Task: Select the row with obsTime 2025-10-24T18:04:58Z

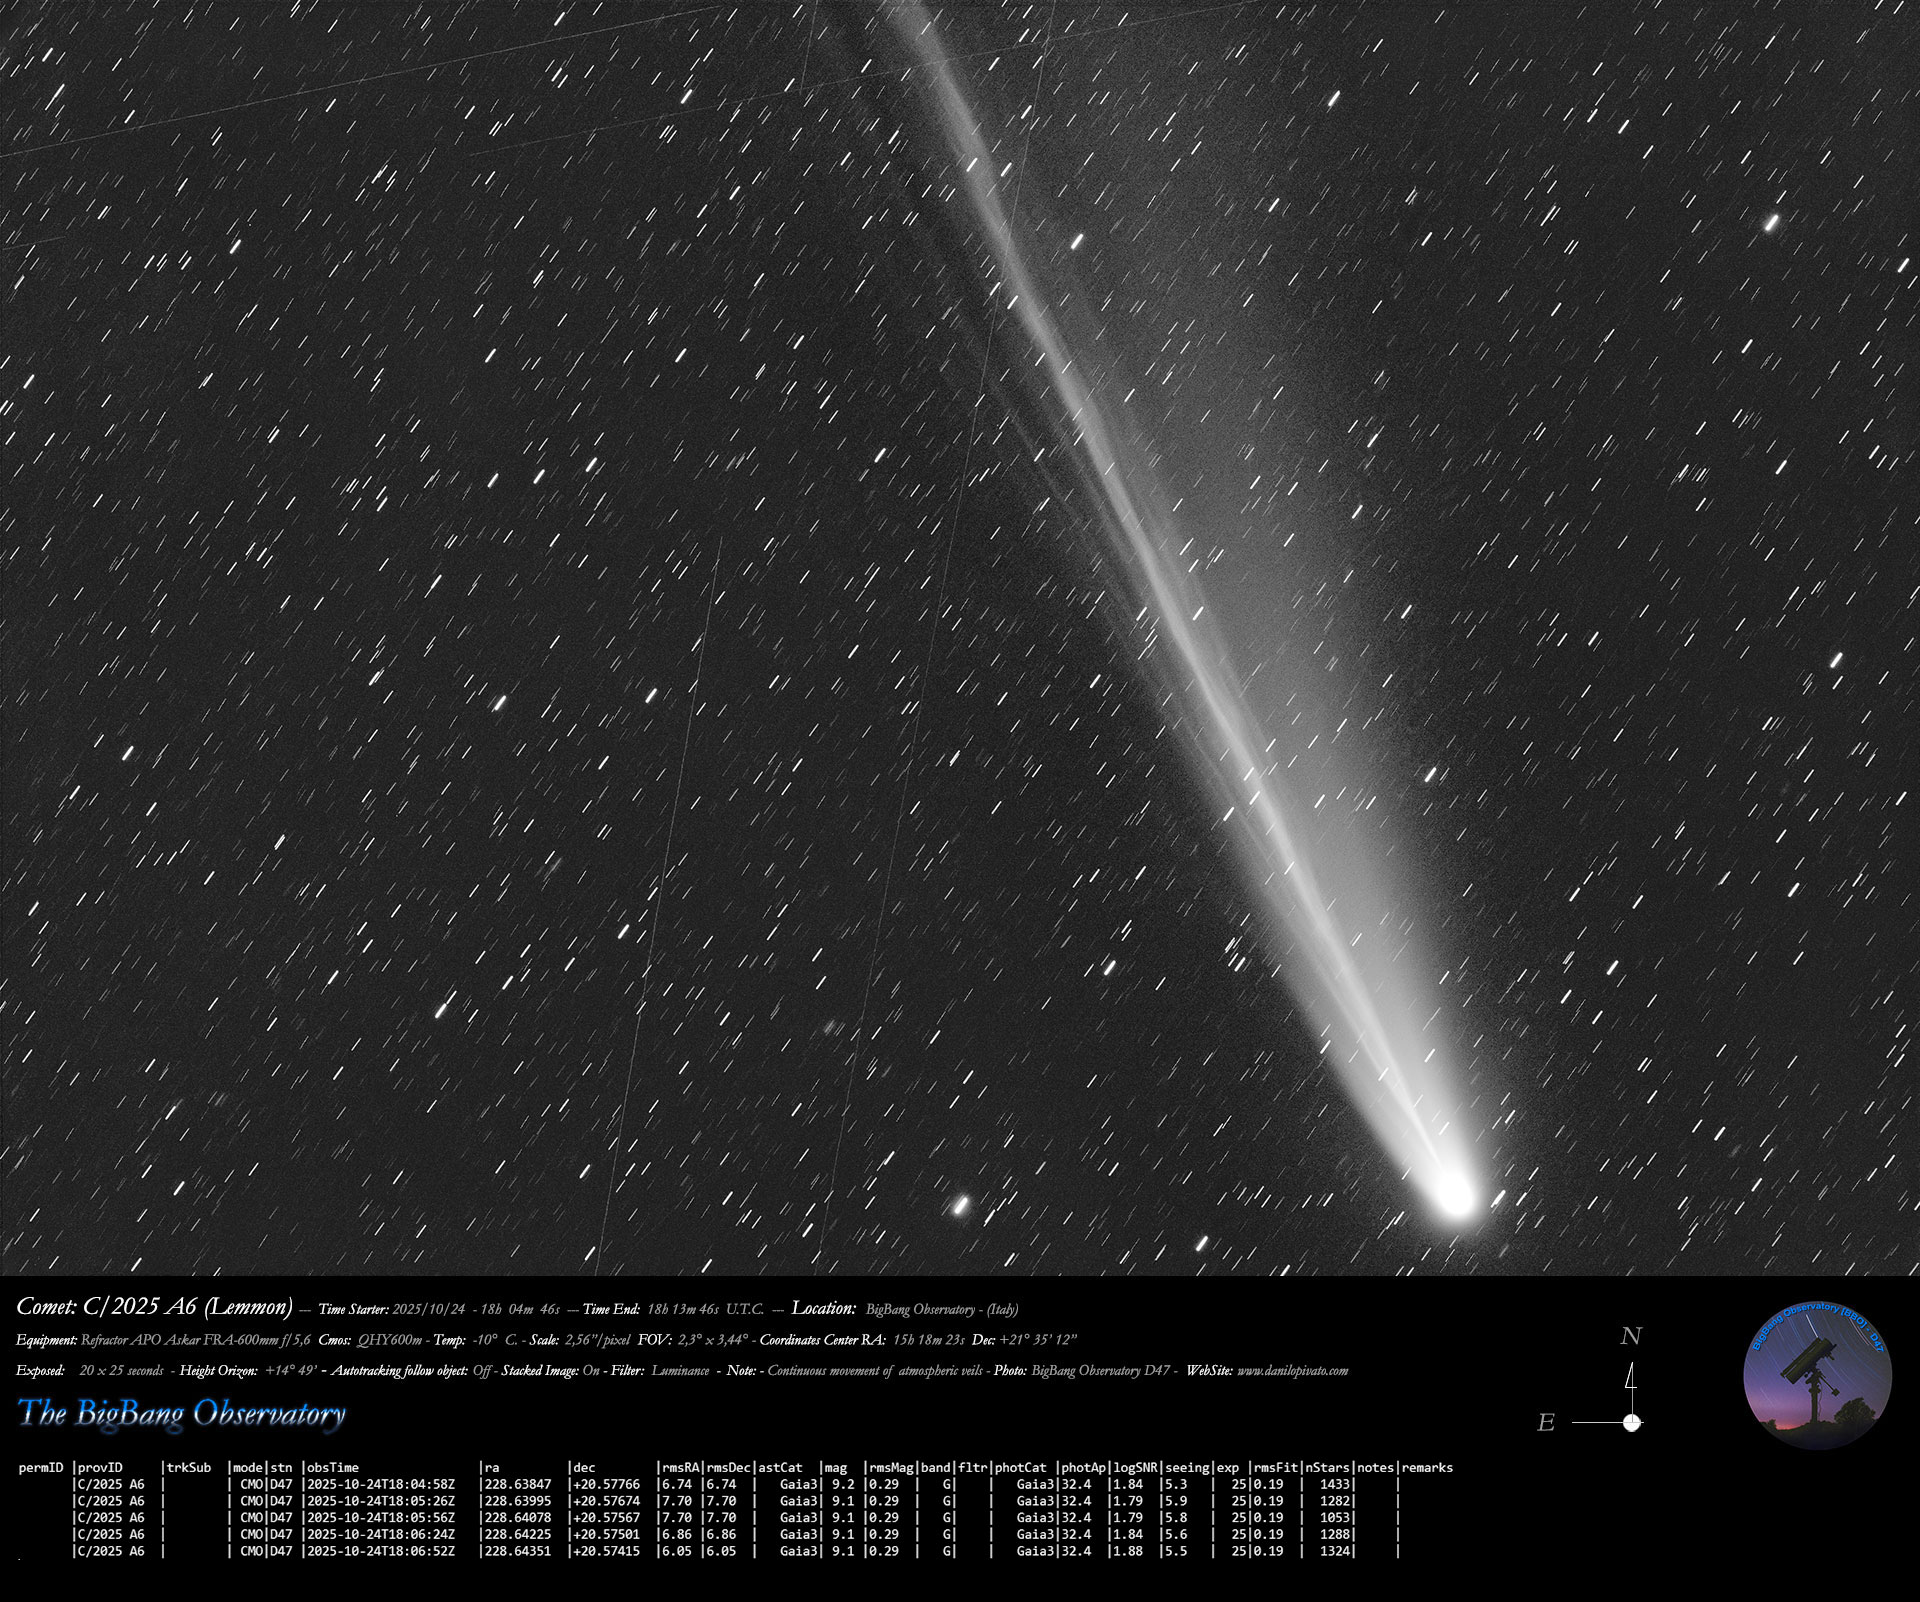Action: pyautogui.click(x=380, y=1485)
